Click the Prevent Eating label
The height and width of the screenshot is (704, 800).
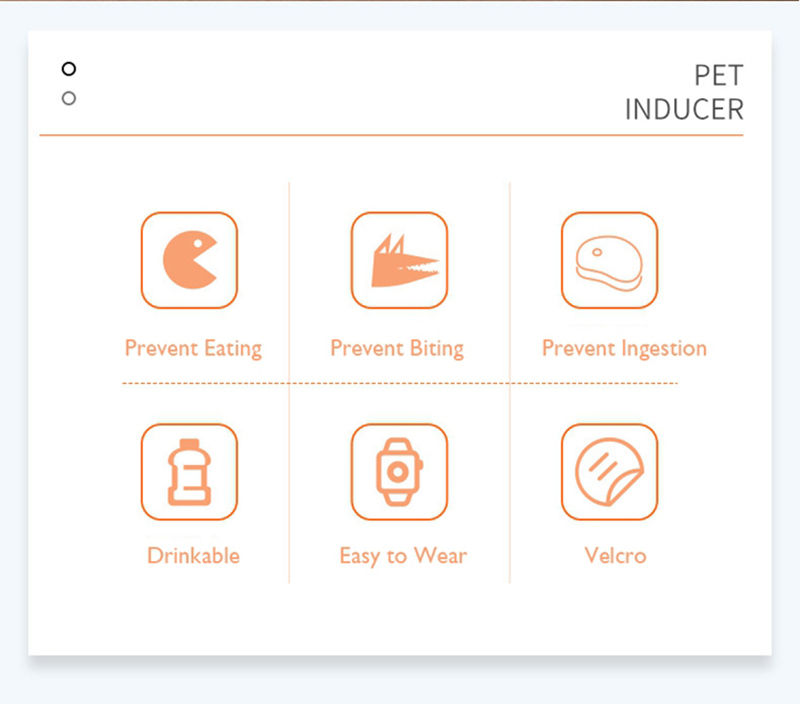[193, 348]
